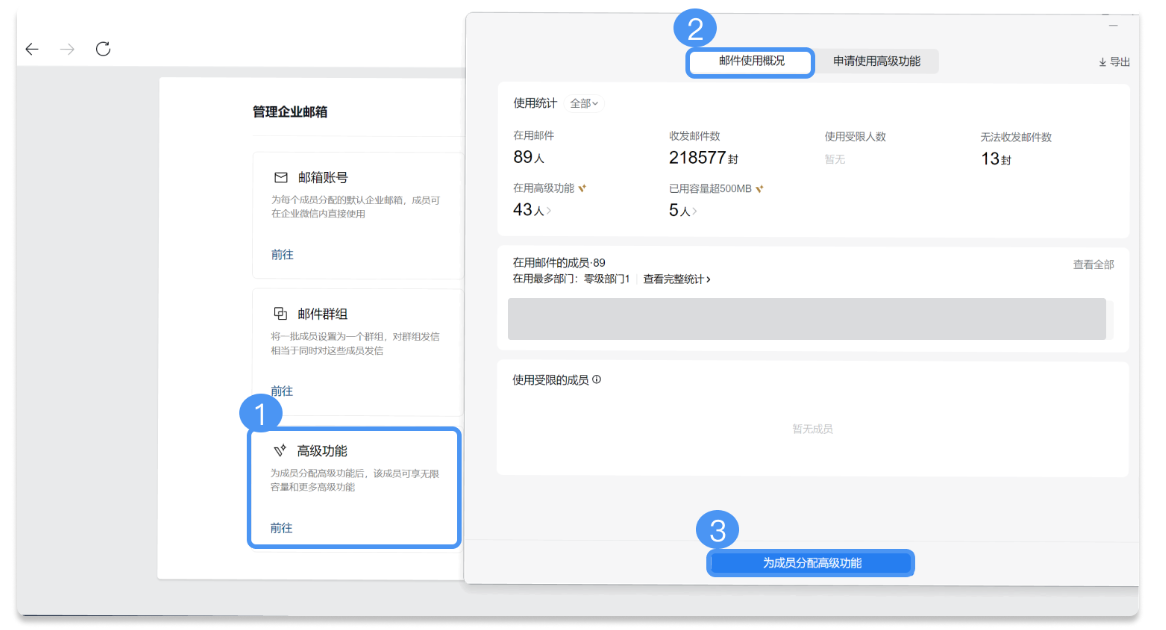Switch to the 申请使用高级功能 tab
This screenshot has height=630, width=1166.
(x=878, y=61)
